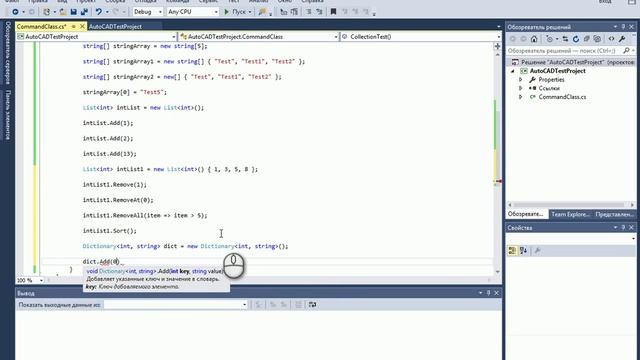The width and height of the screenshot is (640, 360).
Task: Open the Показать выходные данные из dropdown
Action: (x=176, y=305)
